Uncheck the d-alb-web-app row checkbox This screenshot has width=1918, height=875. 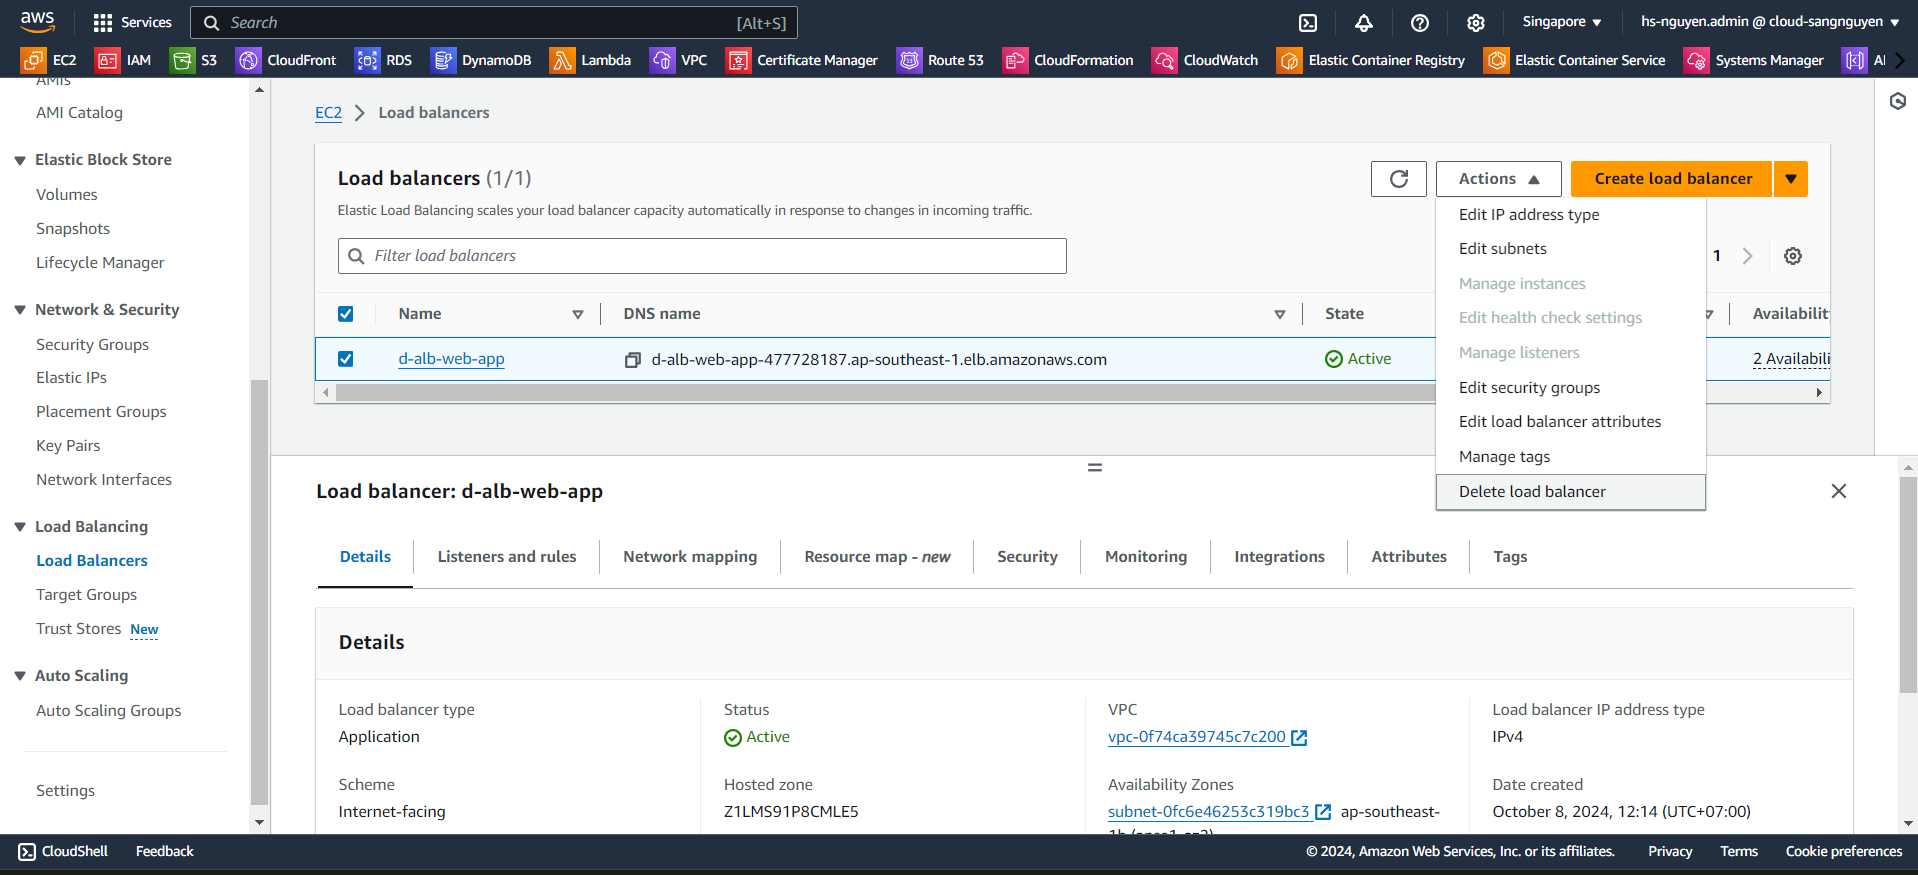tap(346, 359)
